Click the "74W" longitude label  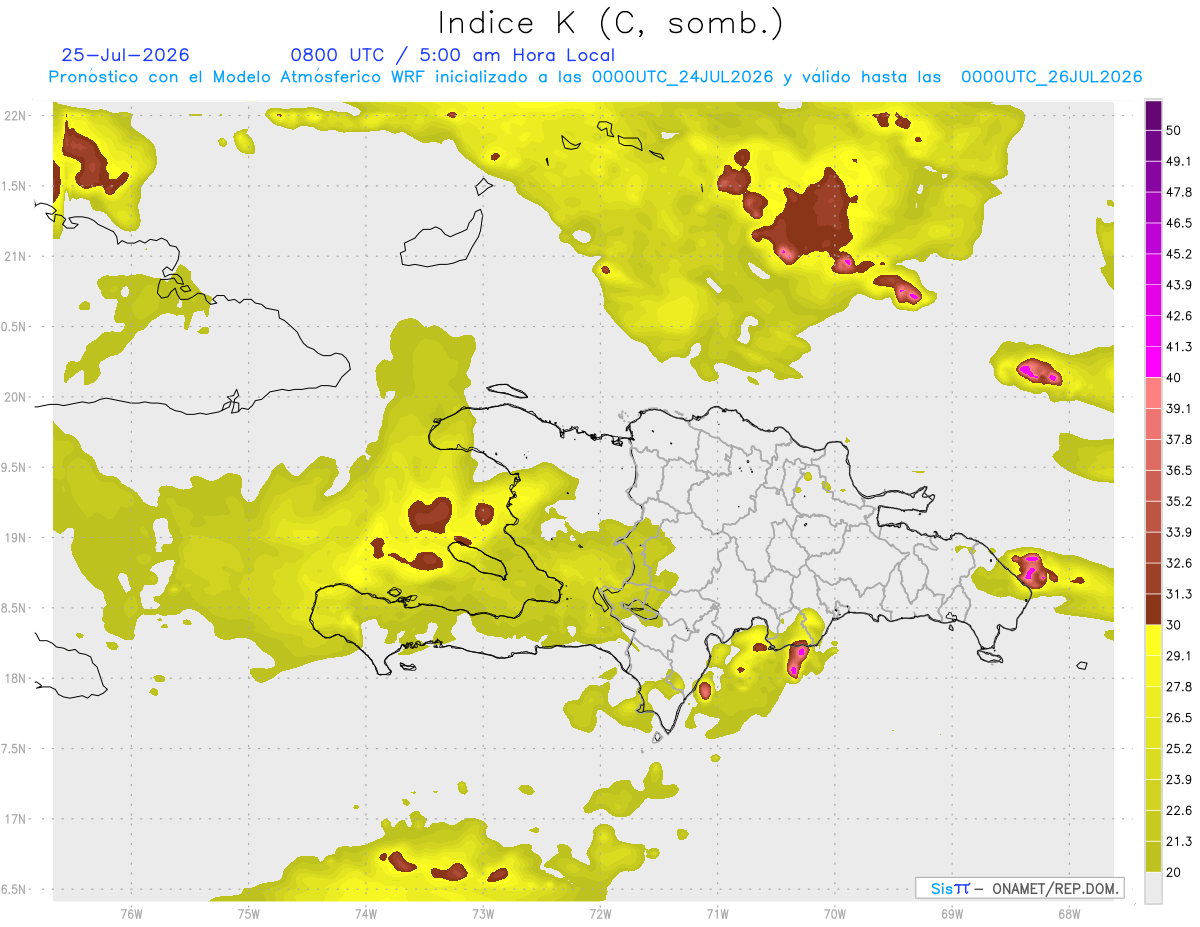pyautogui.click(x=365, y=913)
